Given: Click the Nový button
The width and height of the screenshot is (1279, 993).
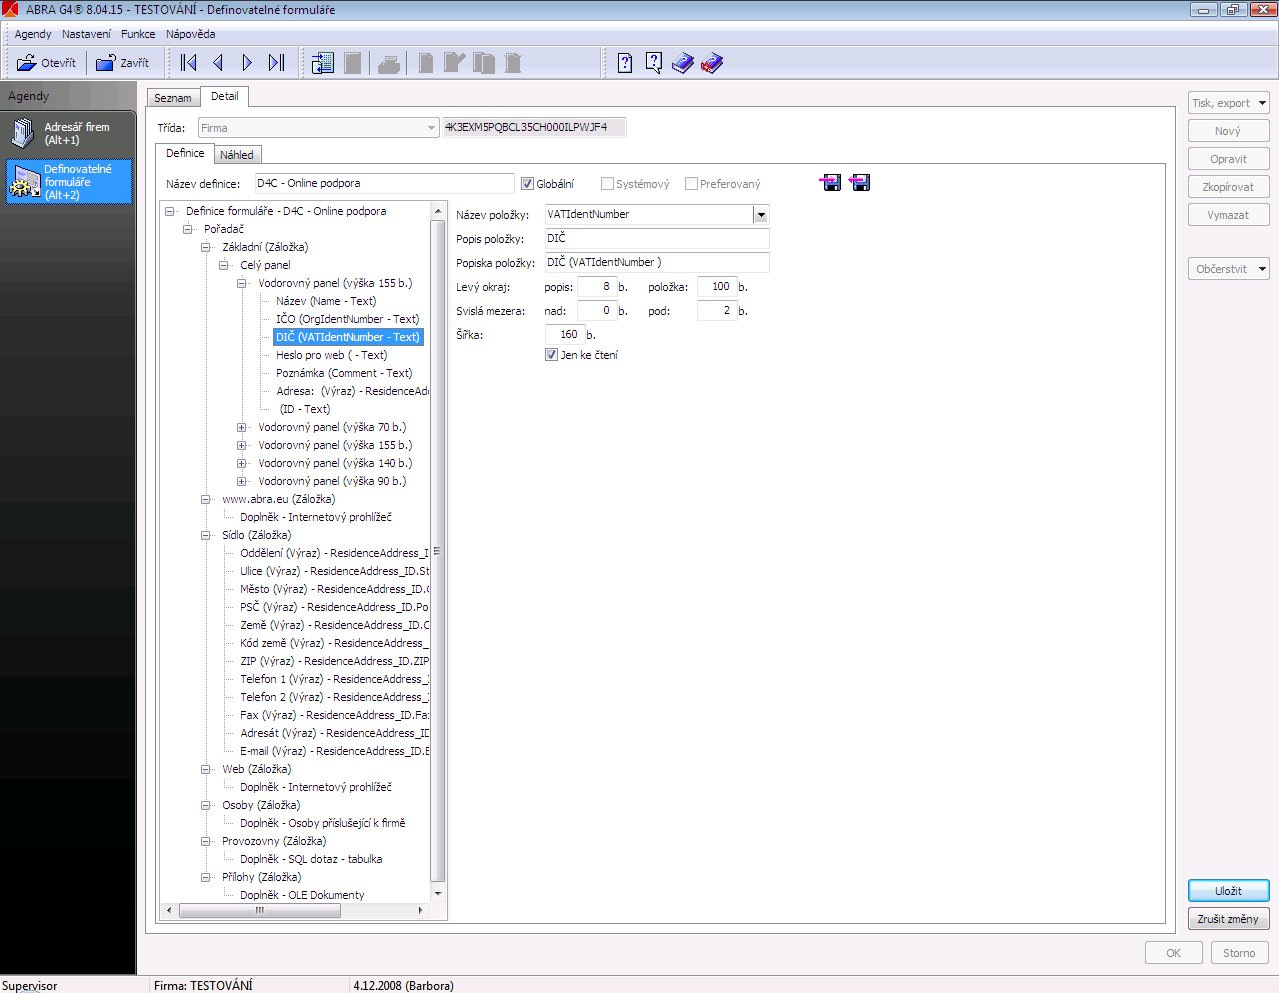Looking at the screenshot, I should [x=1229, y=131].
